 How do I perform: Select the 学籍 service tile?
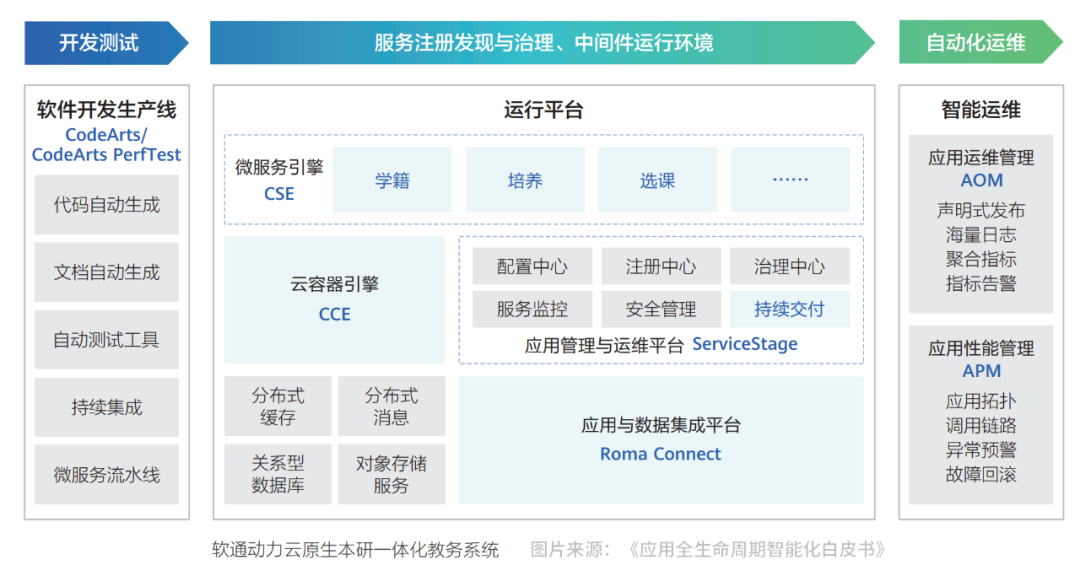pyautogui.click(x=393, y=180)
